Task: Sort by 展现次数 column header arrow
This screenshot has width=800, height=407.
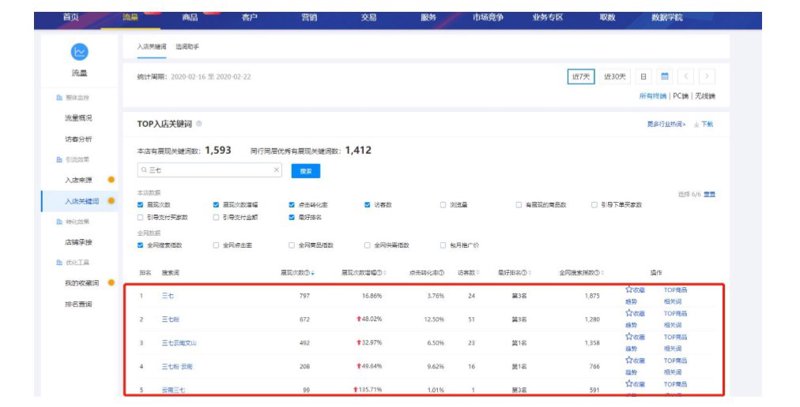Action: pyautogui.click(x=313, y=273)
